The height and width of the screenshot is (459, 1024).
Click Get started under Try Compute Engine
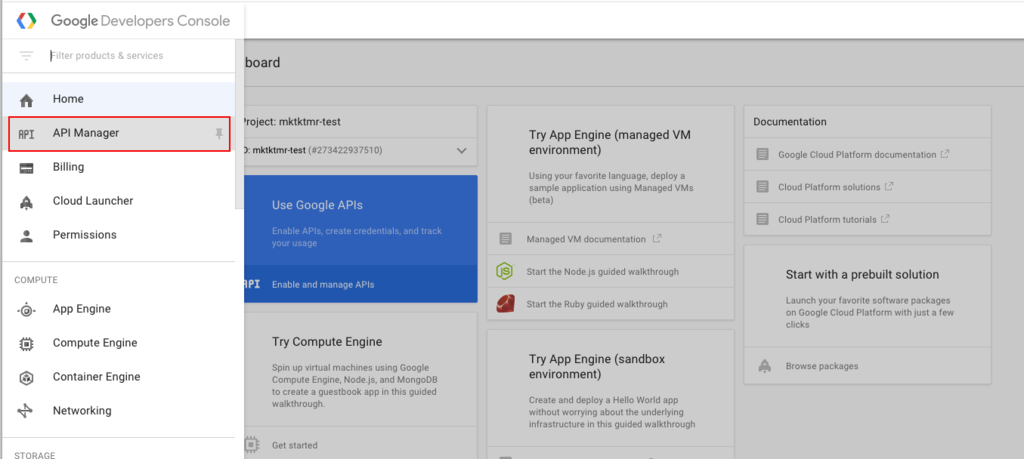point(295,445)
